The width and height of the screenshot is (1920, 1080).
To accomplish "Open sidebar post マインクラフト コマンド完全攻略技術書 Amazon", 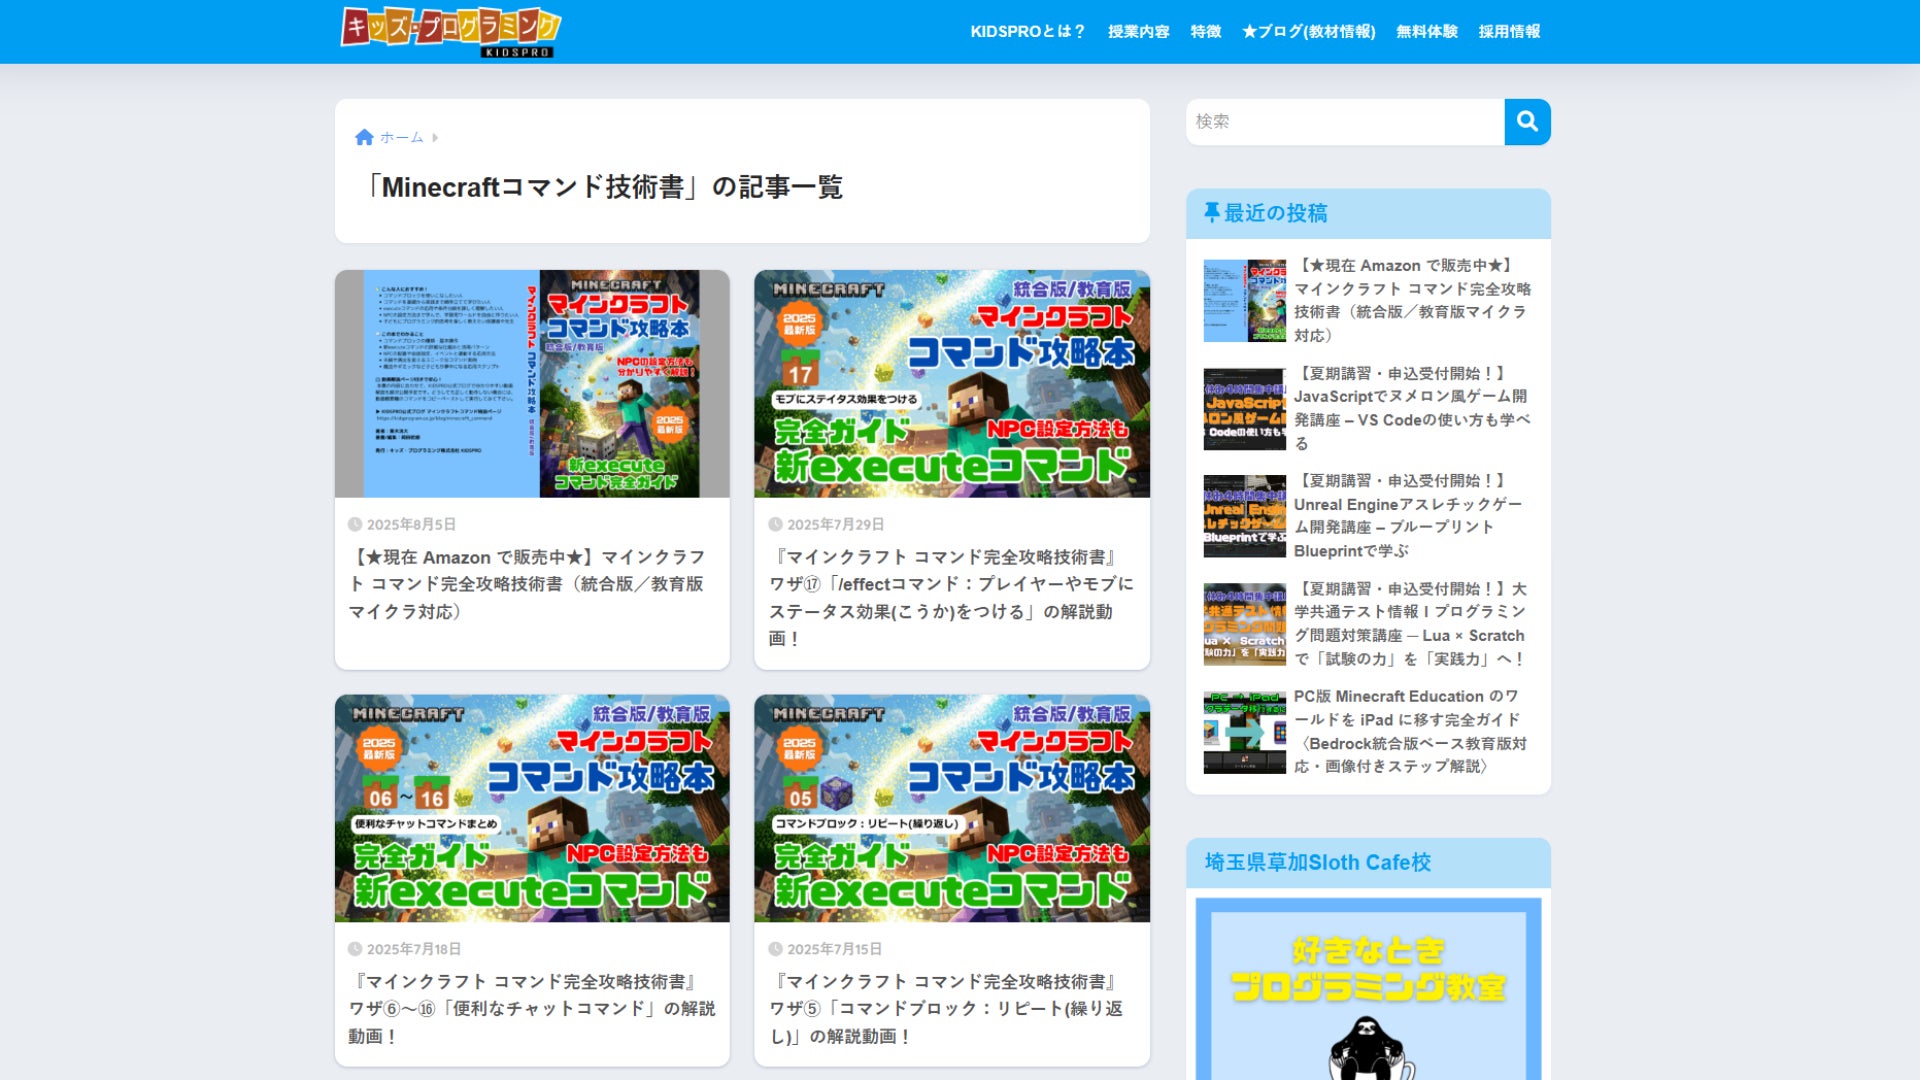I will click(1413, 300).
